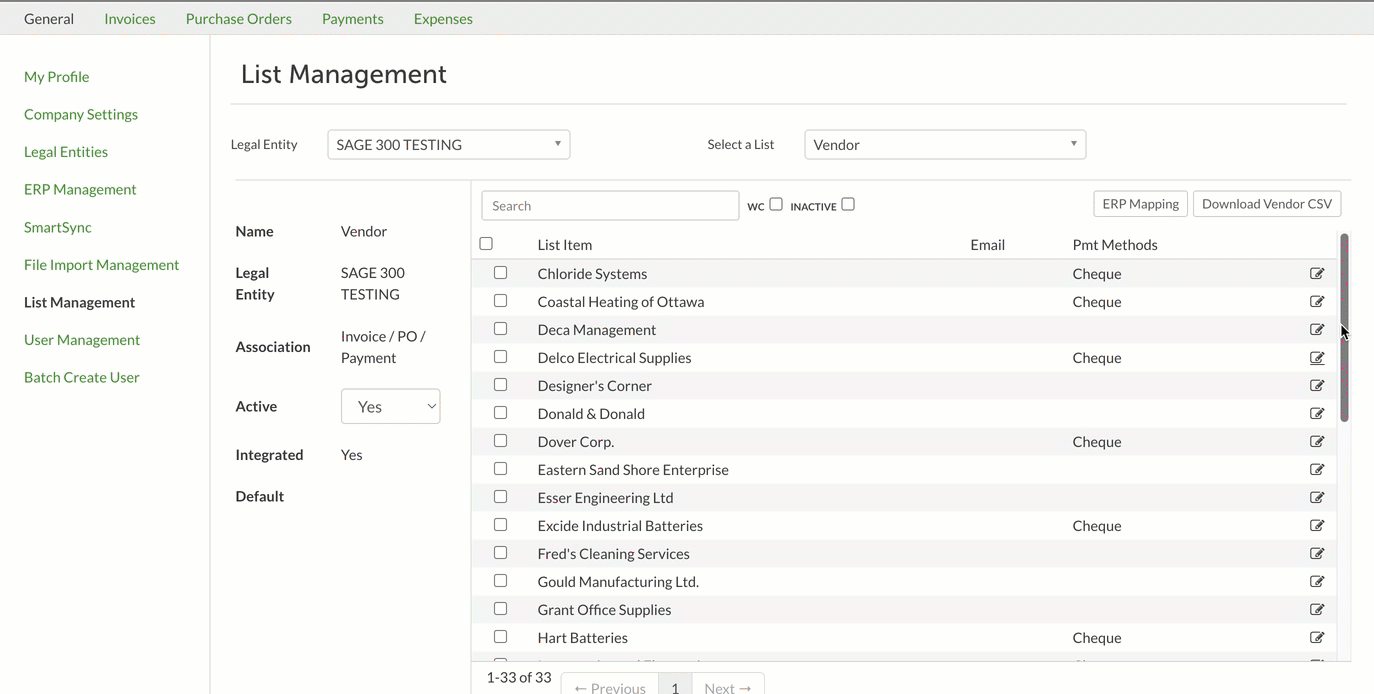Open the Payments tab
Screen dimensions: 1374x694
coord(353,18)
